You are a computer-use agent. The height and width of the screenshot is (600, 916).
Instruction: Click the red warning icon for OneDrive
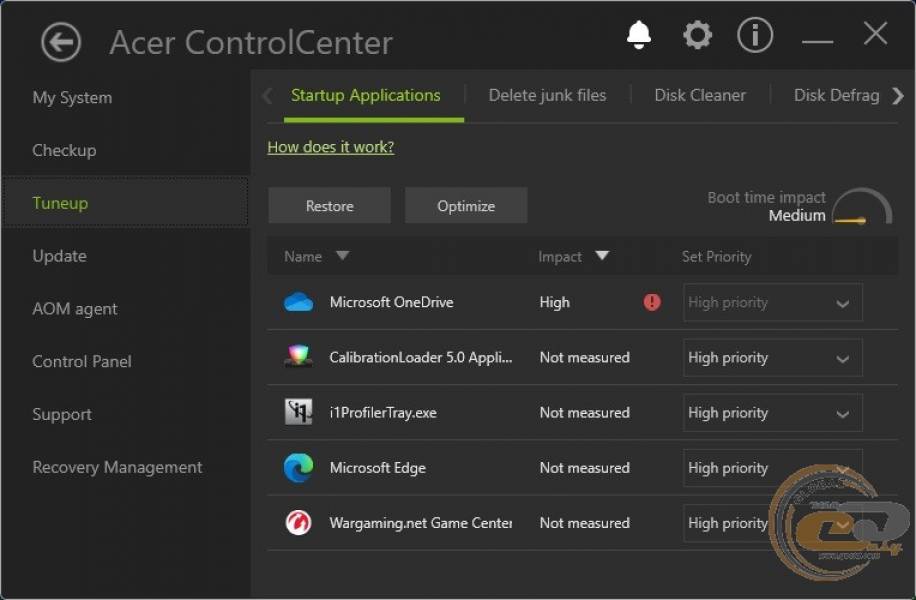tap(652, 302)
